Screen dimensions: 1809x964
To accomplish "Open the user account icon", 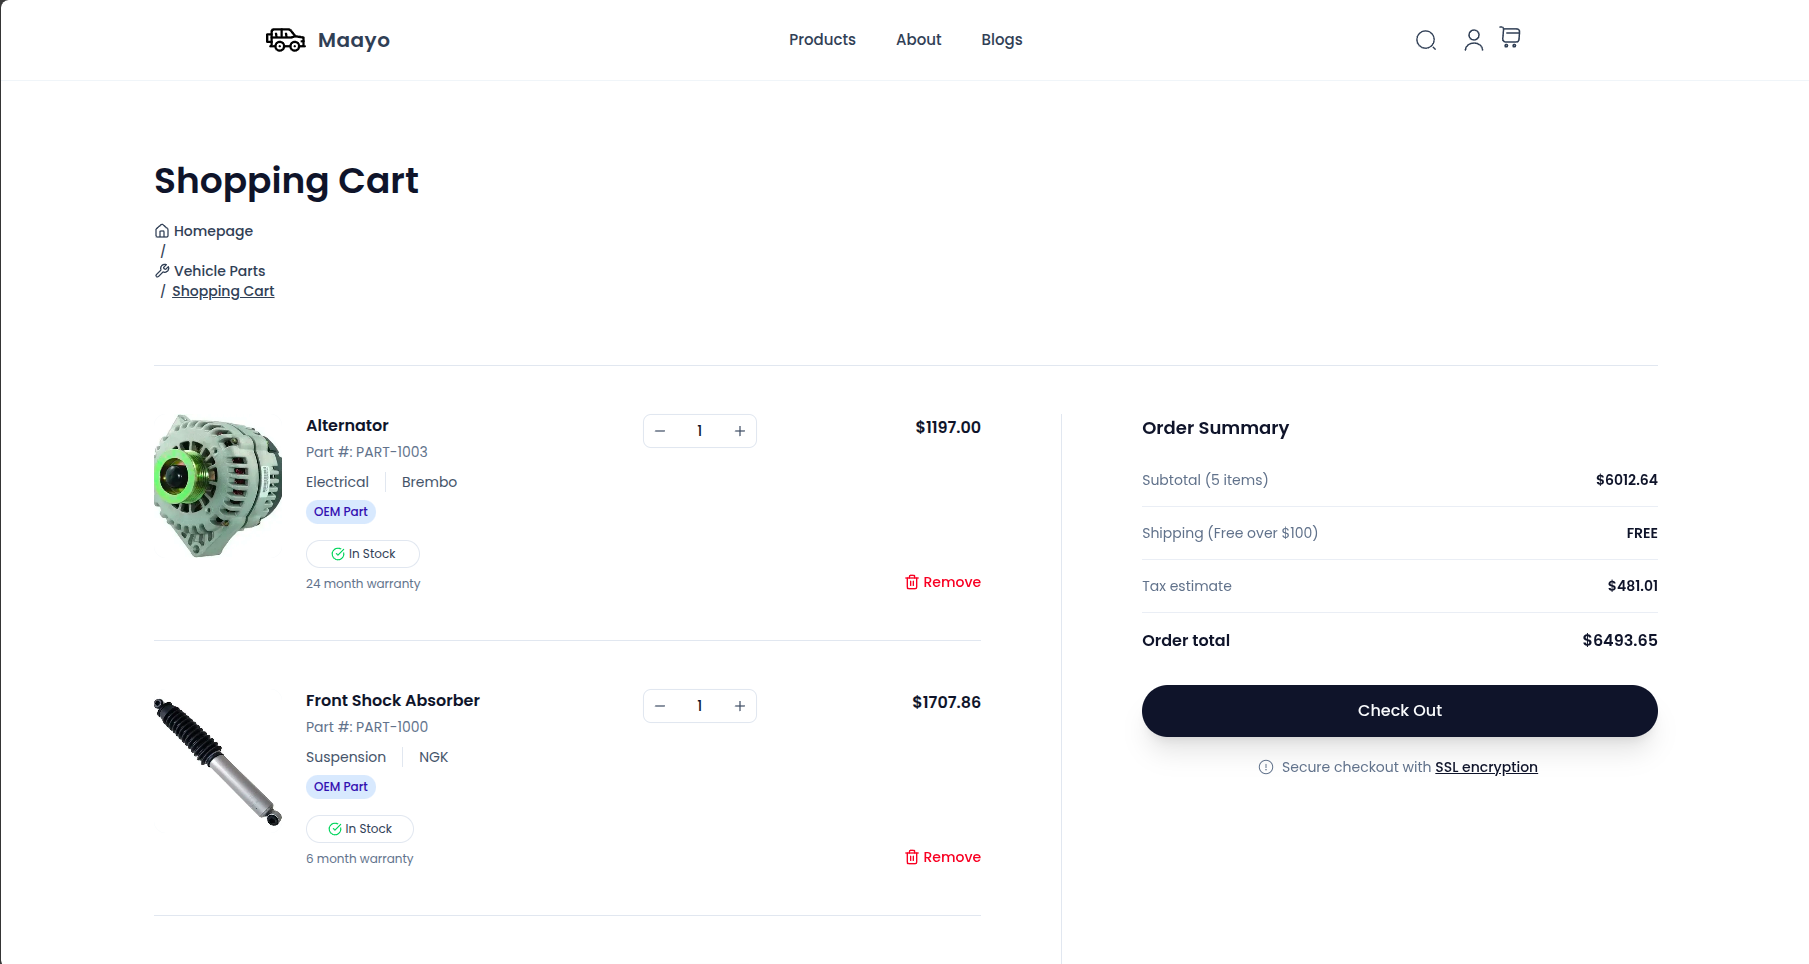I will pos(1473,40).
